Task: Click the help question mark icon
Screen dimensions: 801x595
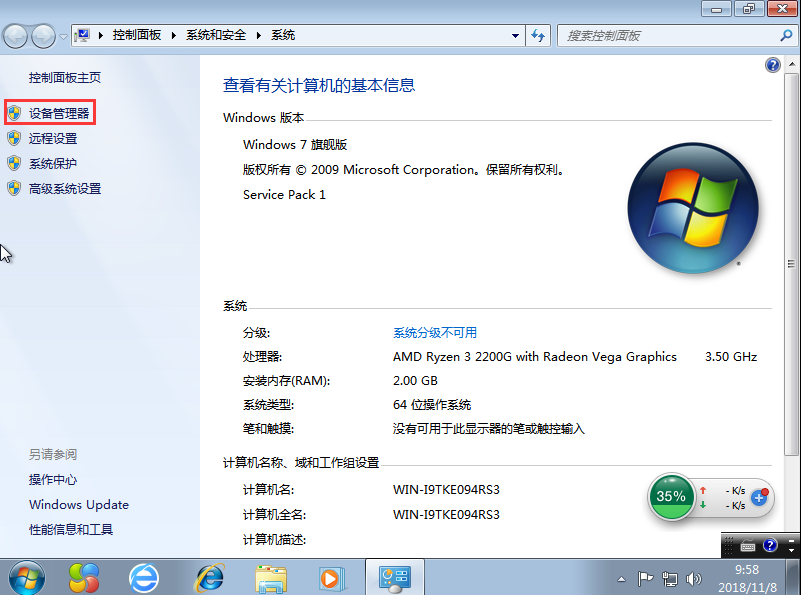Action: 772,65
